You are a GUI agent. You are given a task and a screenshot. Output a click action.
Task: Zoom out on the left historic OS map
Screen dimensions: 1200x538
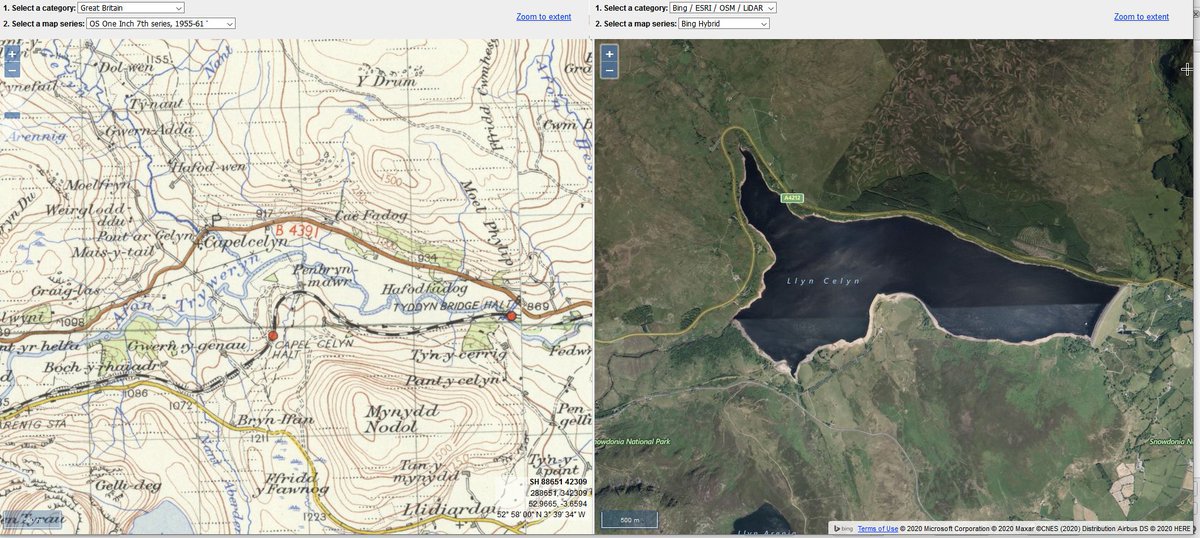[x=12, y=70]
